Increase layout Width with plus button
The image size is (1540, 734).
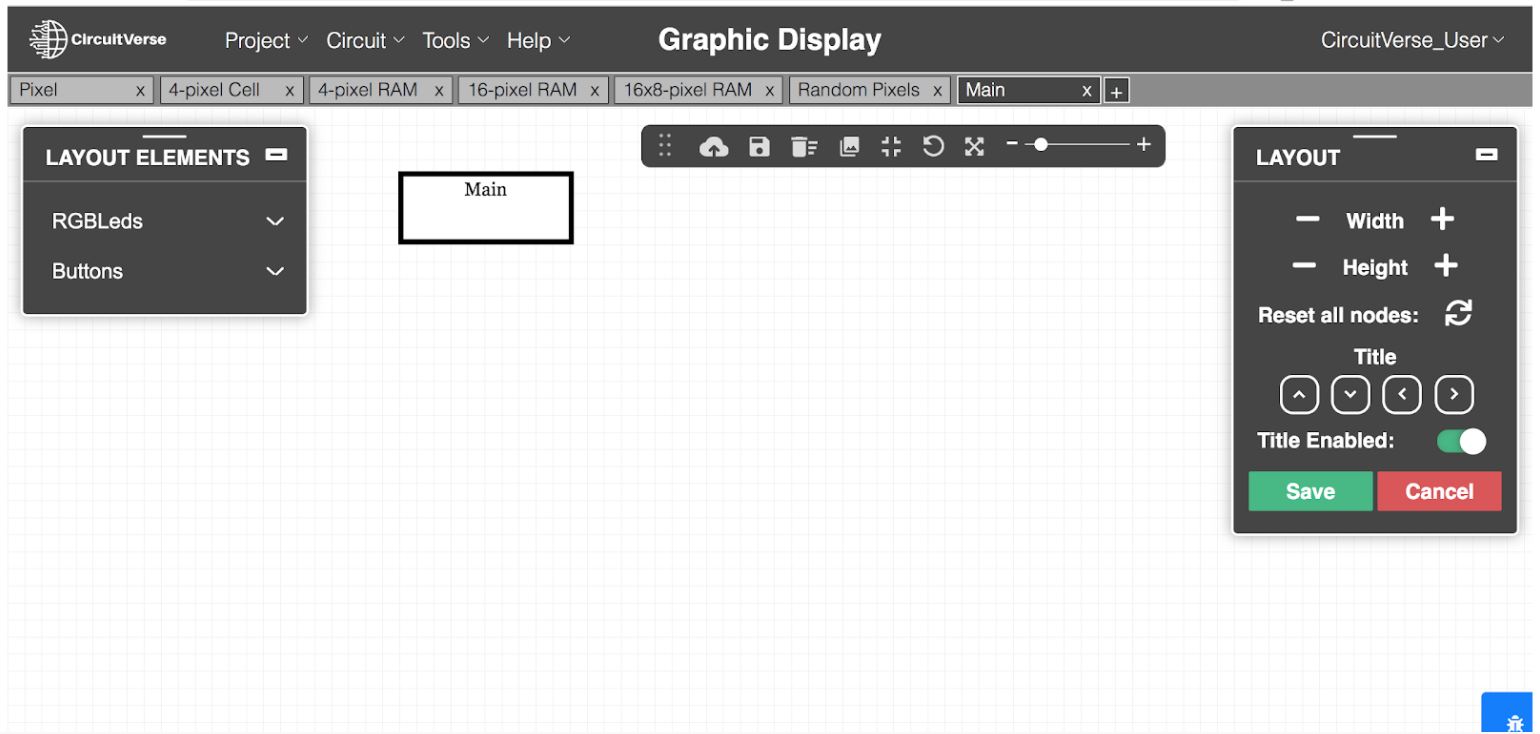[x=1441, y=220]
